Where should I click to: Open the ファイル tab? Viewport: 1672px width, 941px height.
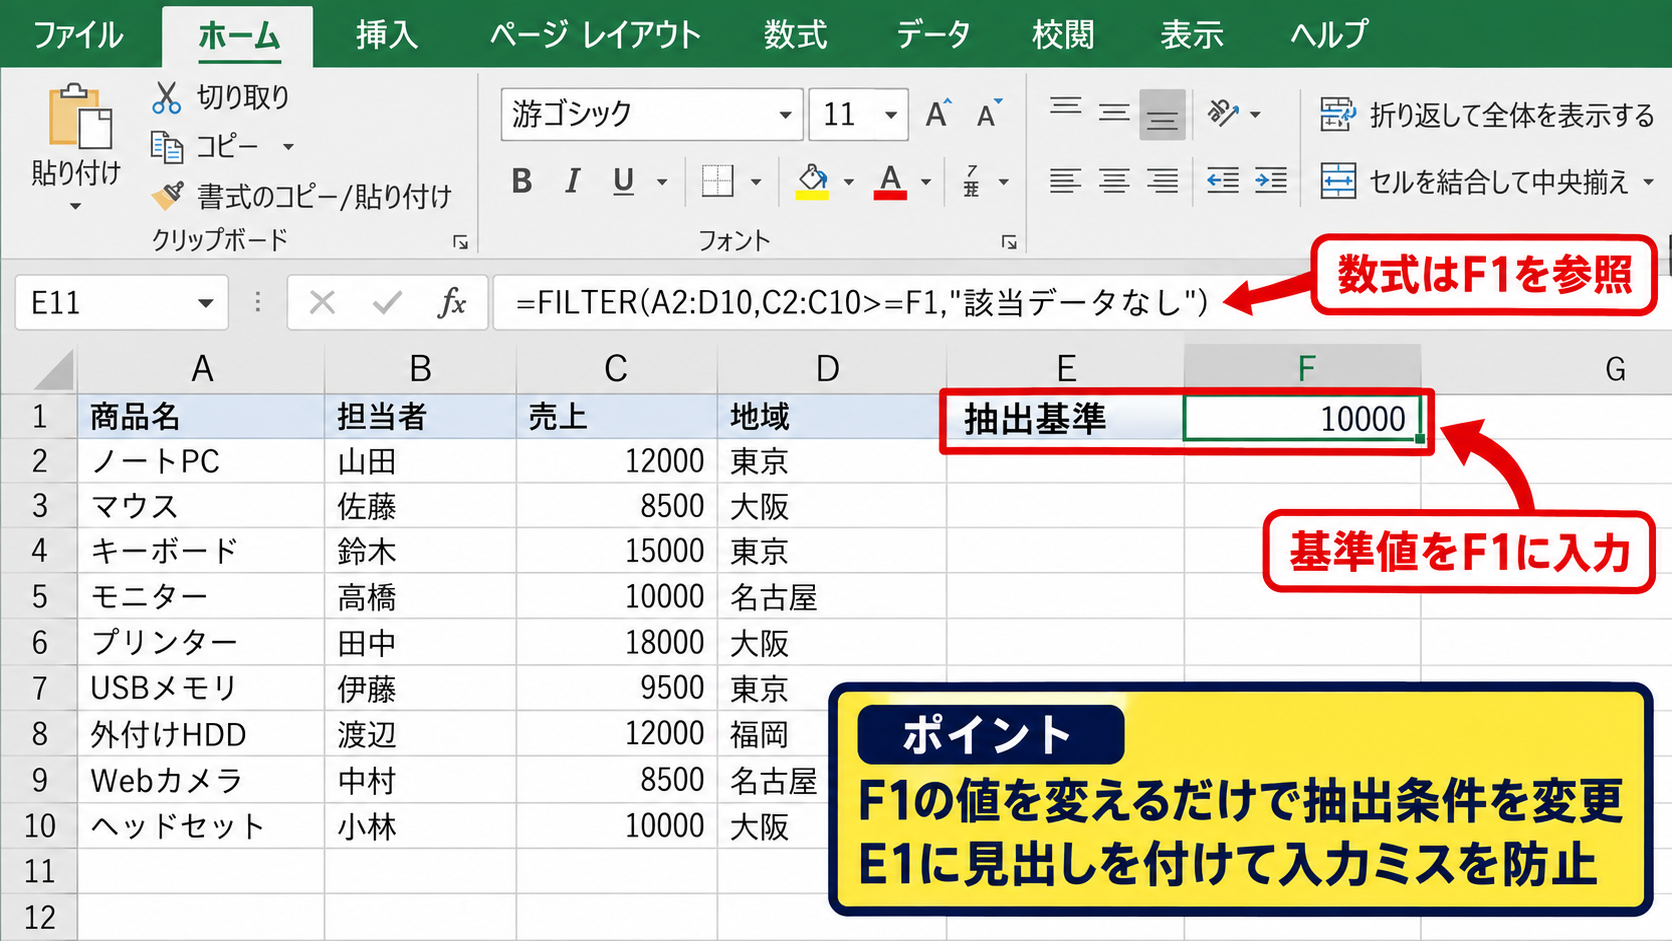[x=78, y=35]
